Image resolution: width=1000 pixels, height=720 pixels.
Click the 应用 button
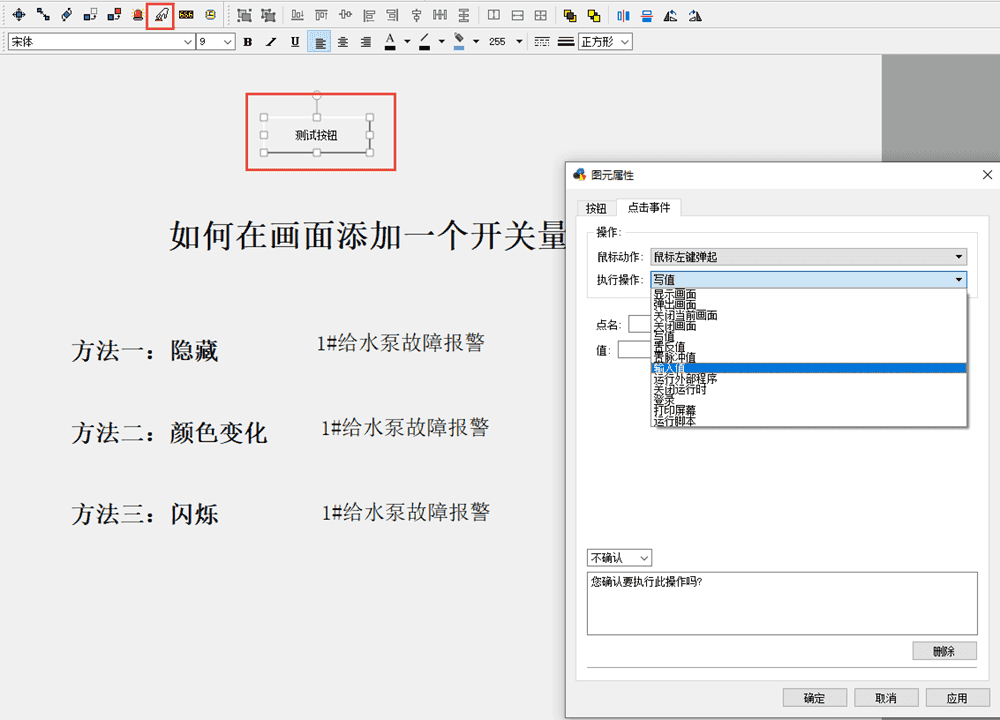tap(957, 698)
